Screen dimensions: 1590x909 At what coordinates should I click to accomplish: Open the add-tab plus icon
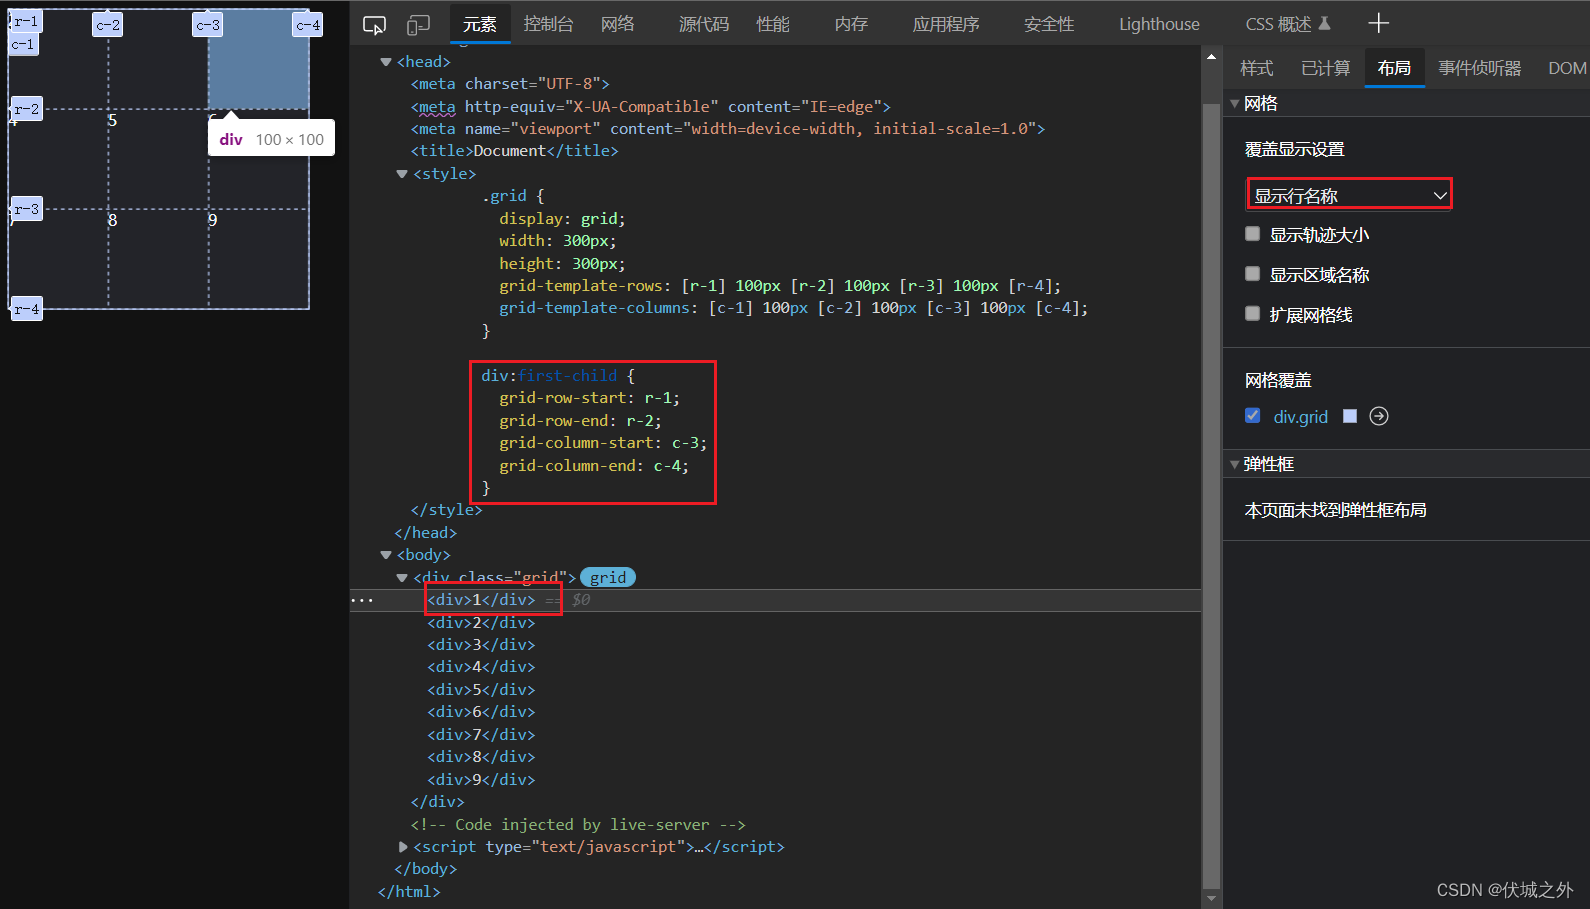point(1379,23)
